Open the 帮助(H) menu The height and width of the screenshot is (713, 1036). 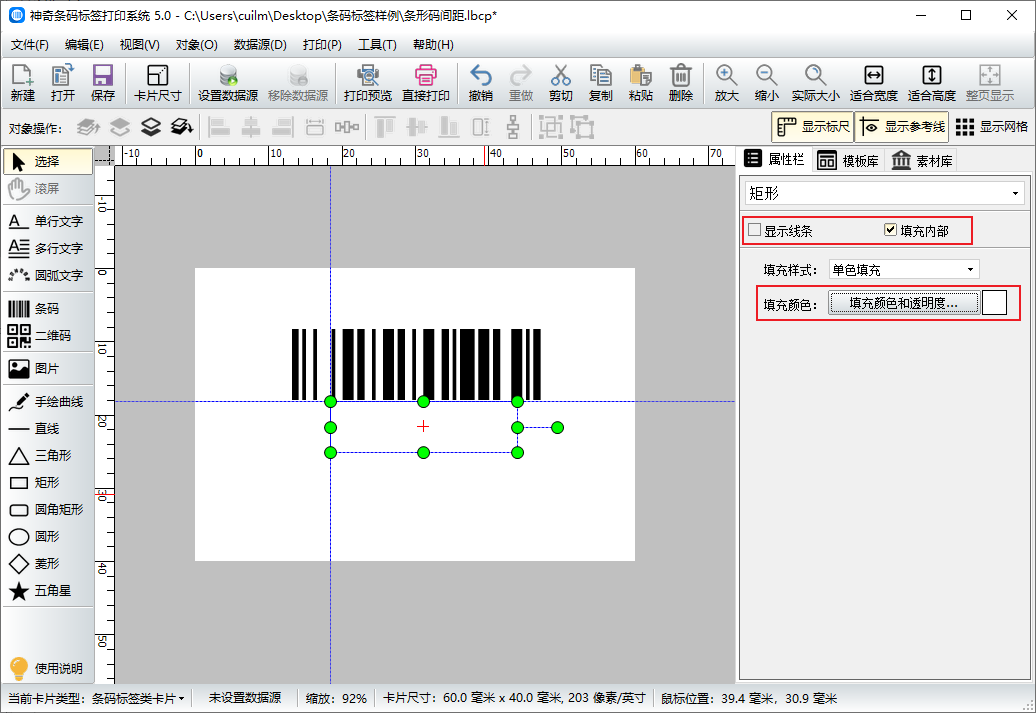pyautogui.click(x=433, y=45)
